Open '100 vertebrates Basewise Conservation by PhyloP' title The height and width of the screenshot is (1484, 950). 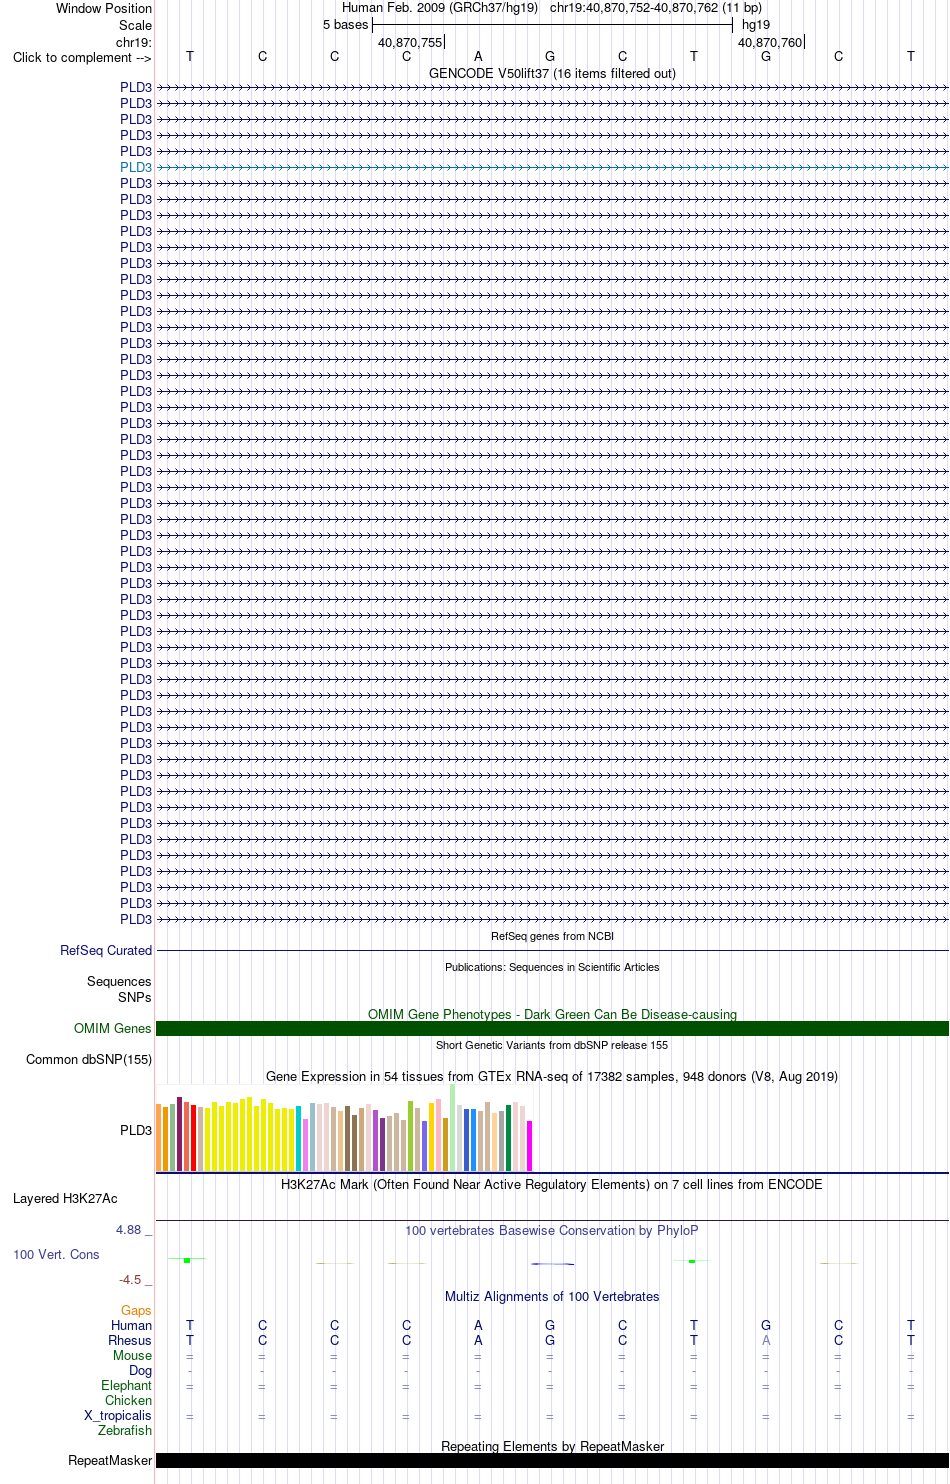pyautogui.click(x=552, y=1230)
